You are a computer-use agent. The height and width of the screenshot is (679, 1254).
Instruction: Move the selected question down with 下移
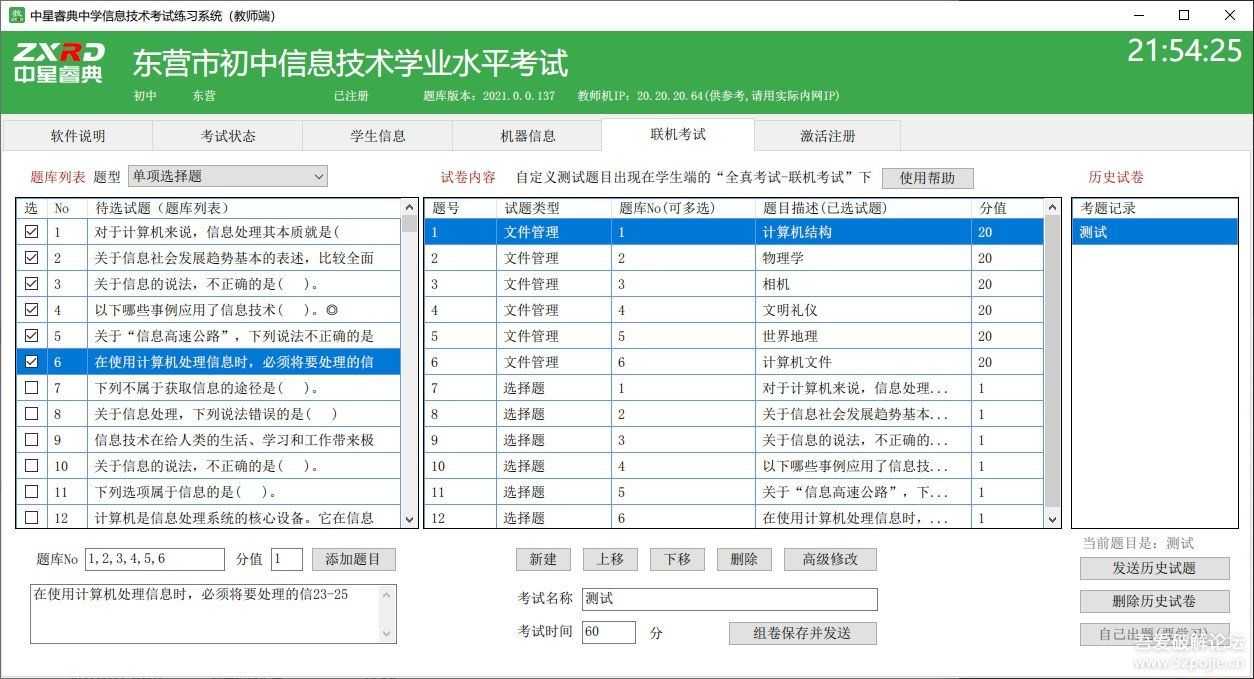click(677, 560)
